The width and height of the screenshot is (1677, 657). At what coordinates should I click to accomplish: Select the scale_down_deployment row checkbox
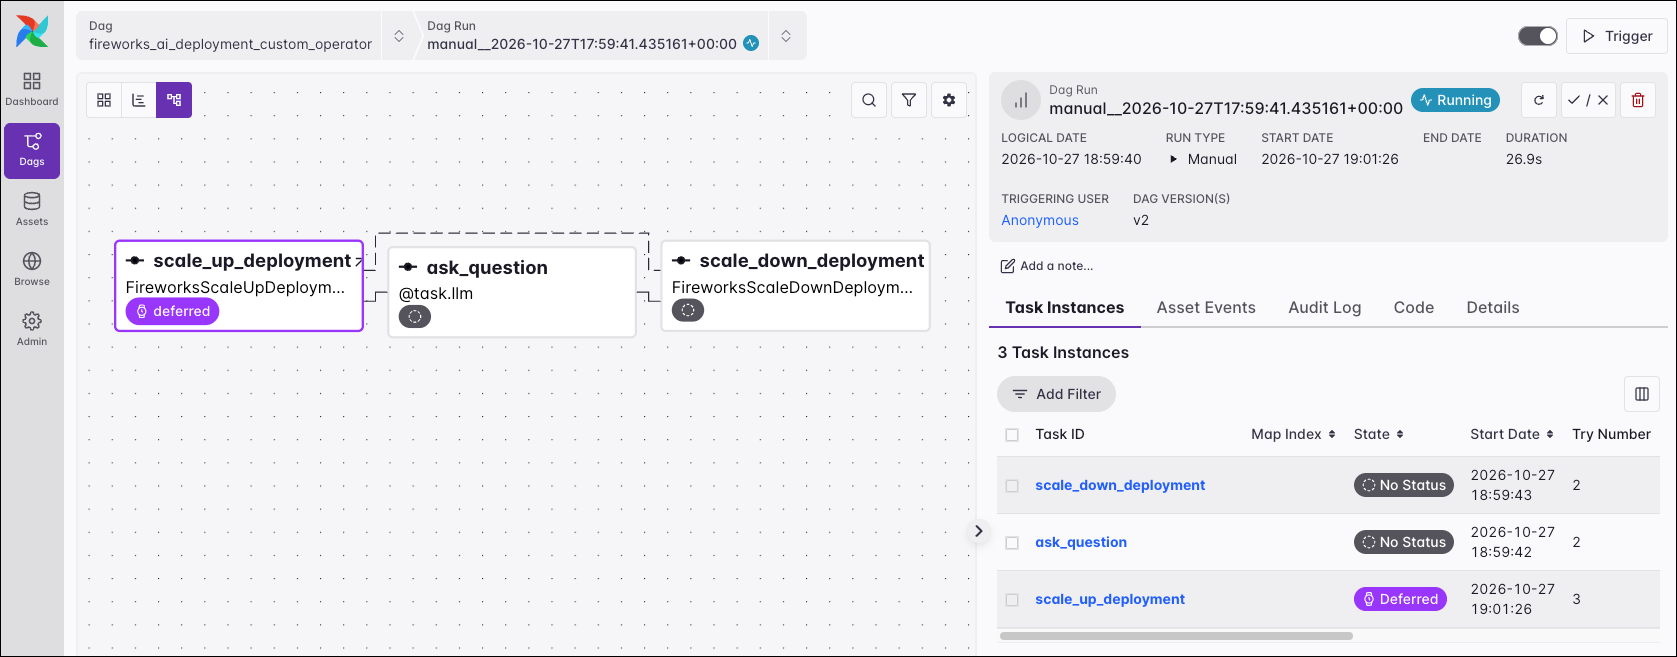[1012, 486]
